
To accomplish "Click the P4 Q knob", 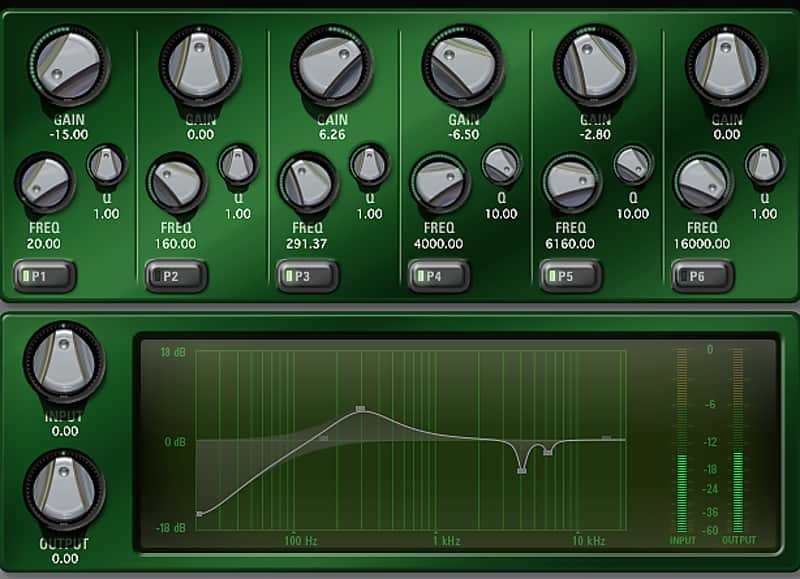I will click(502, 165).
